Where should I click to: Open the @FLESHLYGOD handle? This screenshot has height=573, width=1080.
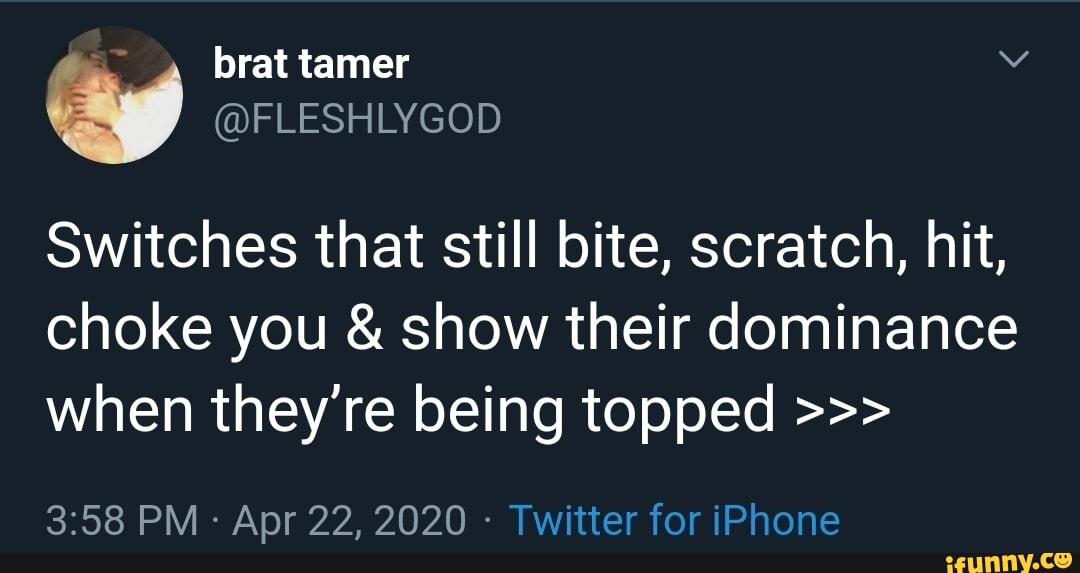356,120
